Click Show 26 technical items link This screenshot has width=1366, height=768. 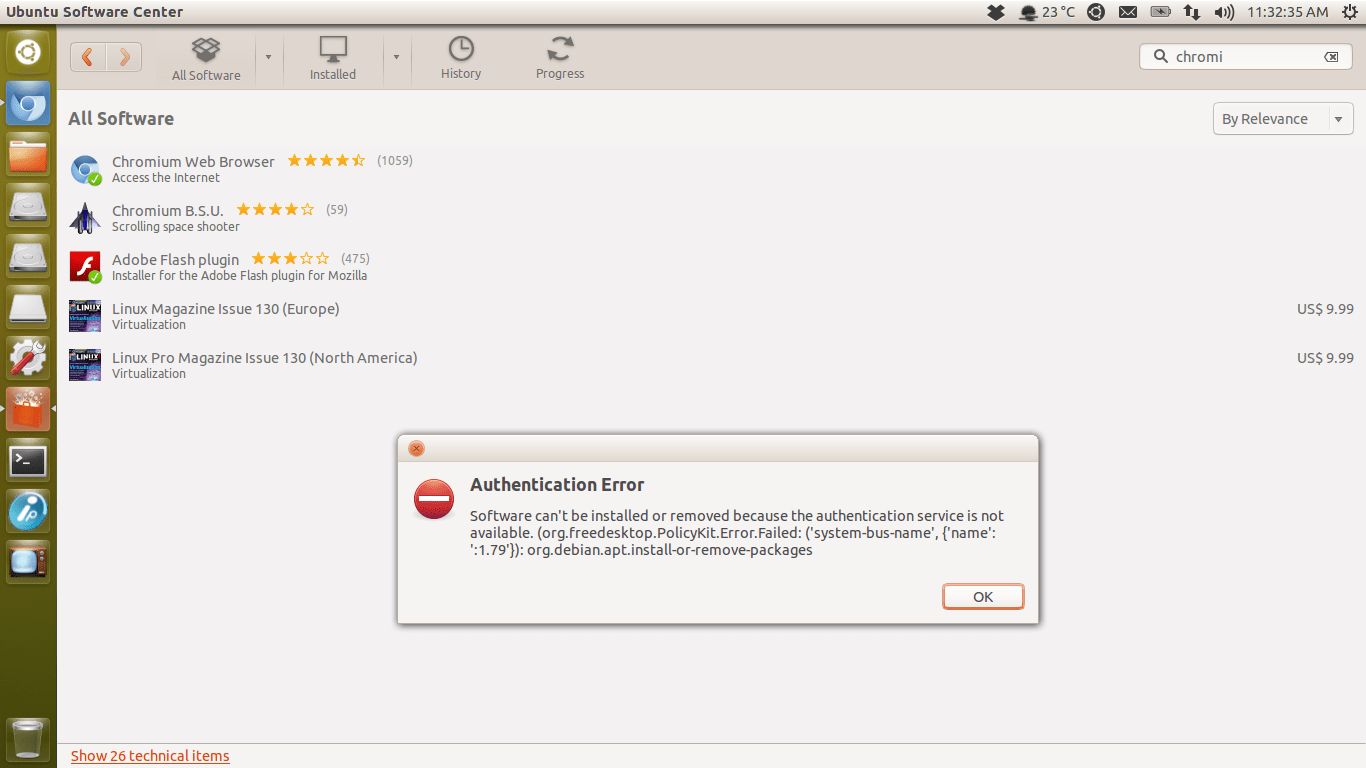(150, 756)
